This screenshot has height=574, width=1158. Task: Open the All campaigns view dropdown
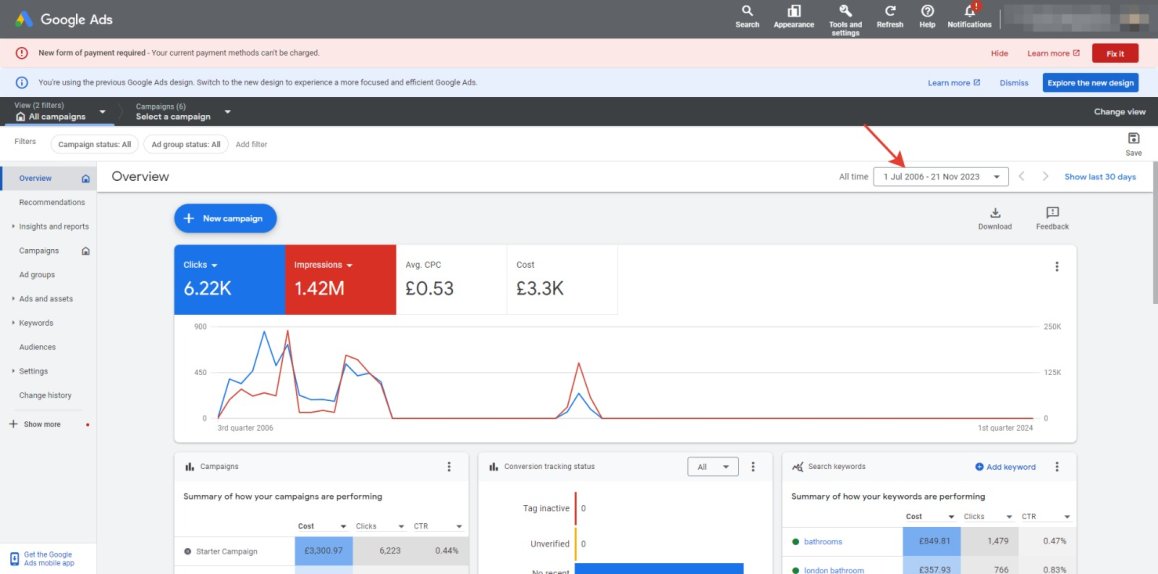tap(61, 112)
